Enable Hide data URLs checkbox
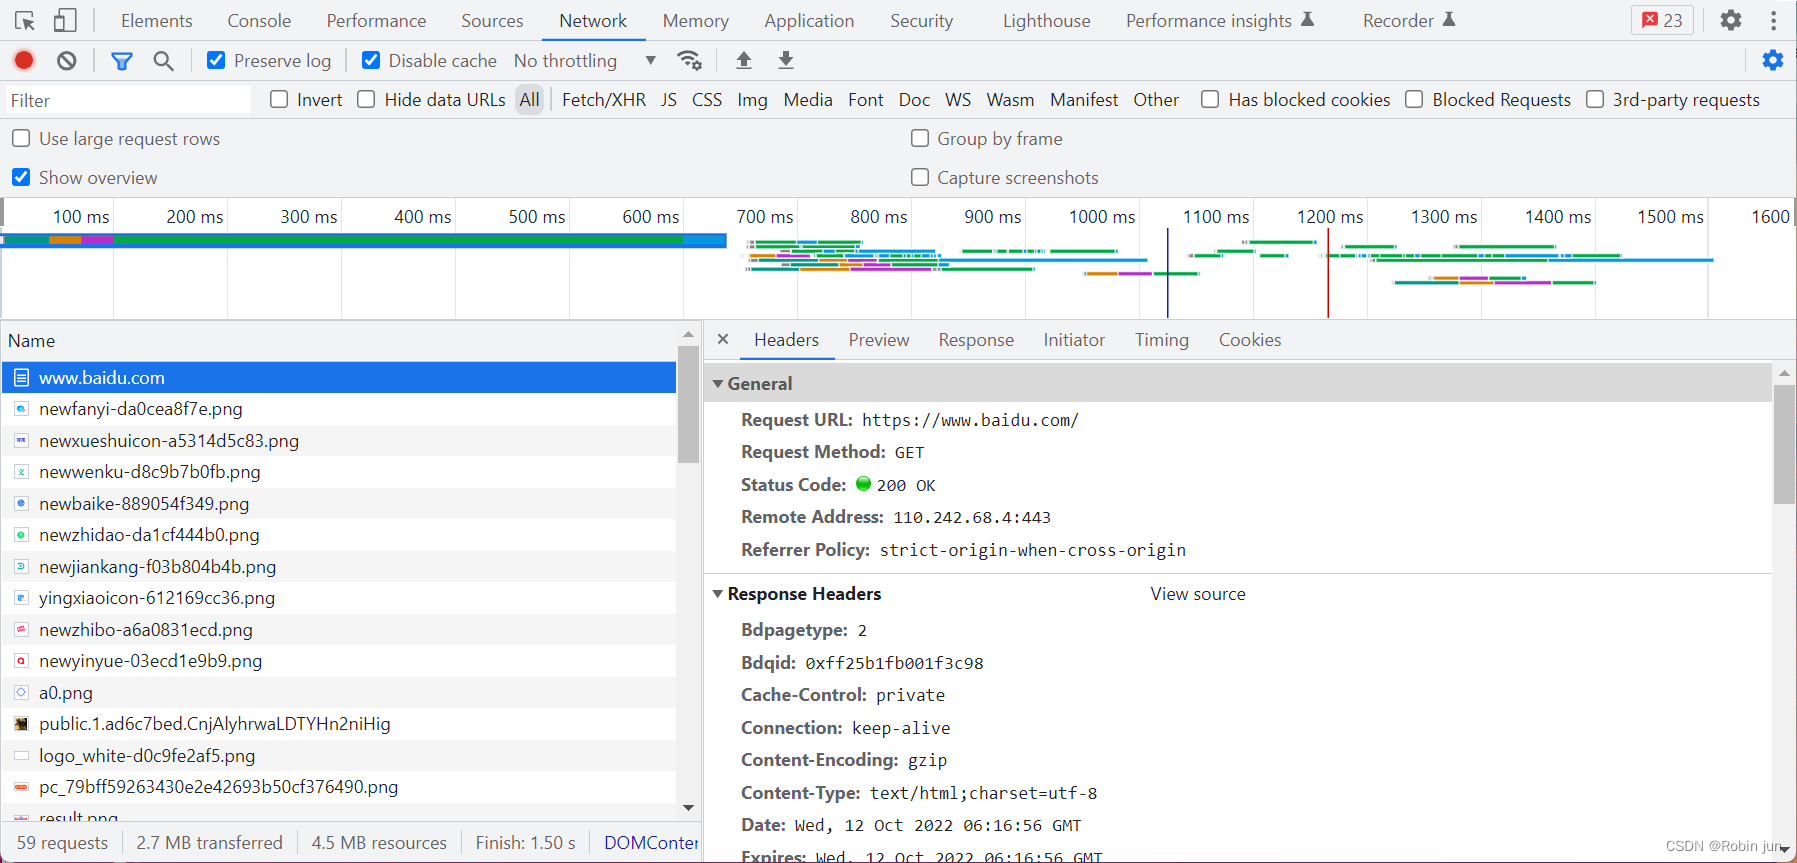This screenshot has width=1797, height=863. pyautogui.click(x=366, y=99)
